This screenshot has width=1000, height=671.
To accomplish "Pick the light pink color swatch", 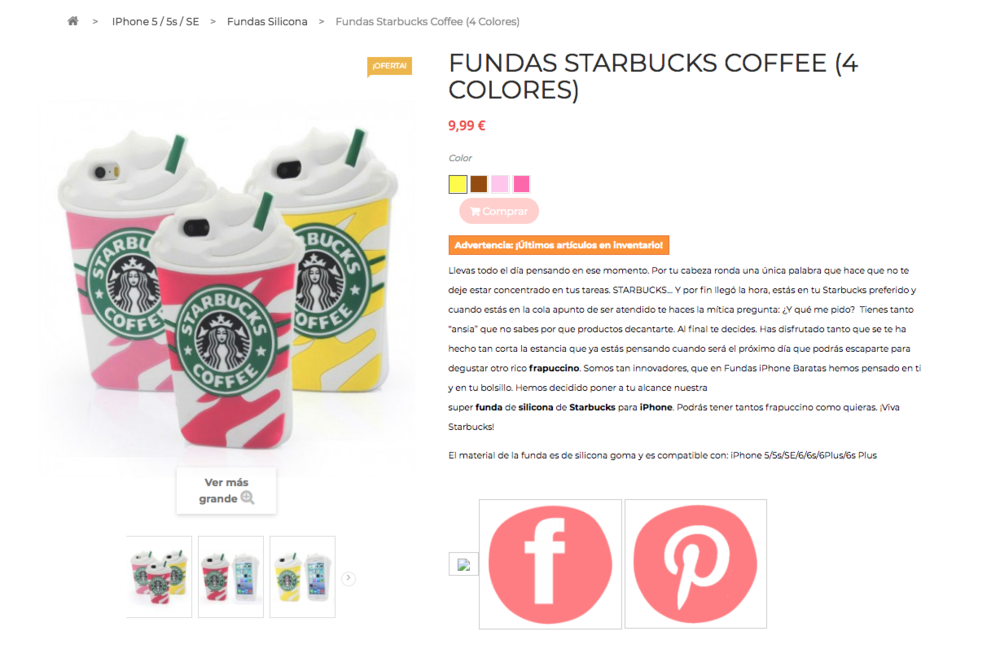I will coord(500,184).
